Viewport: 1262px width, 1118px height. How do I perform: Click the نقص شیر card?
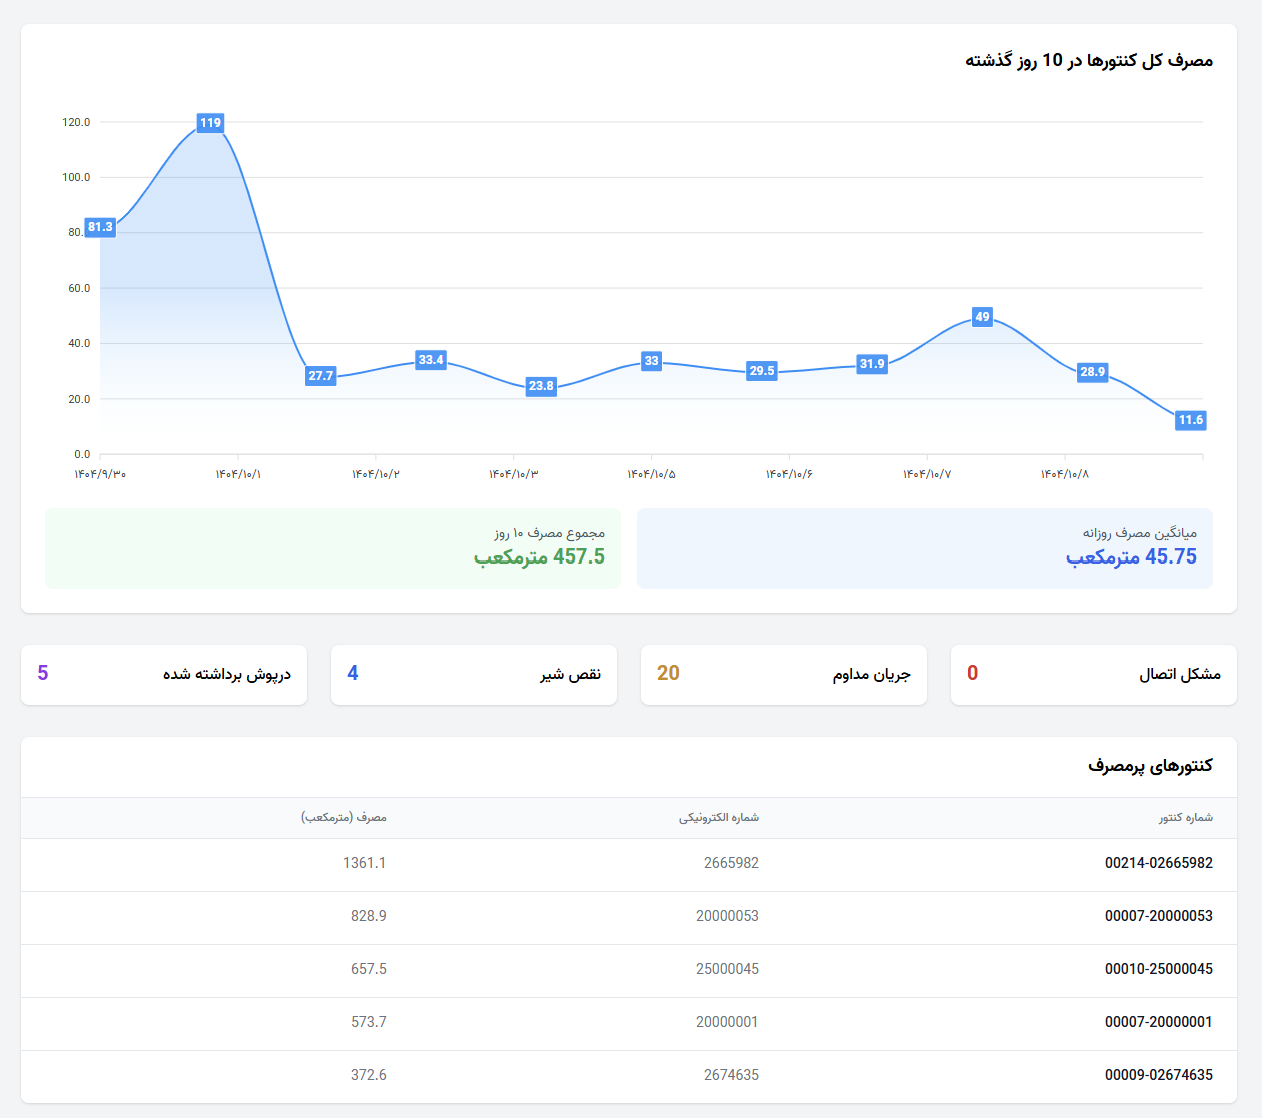click(473, 675)
